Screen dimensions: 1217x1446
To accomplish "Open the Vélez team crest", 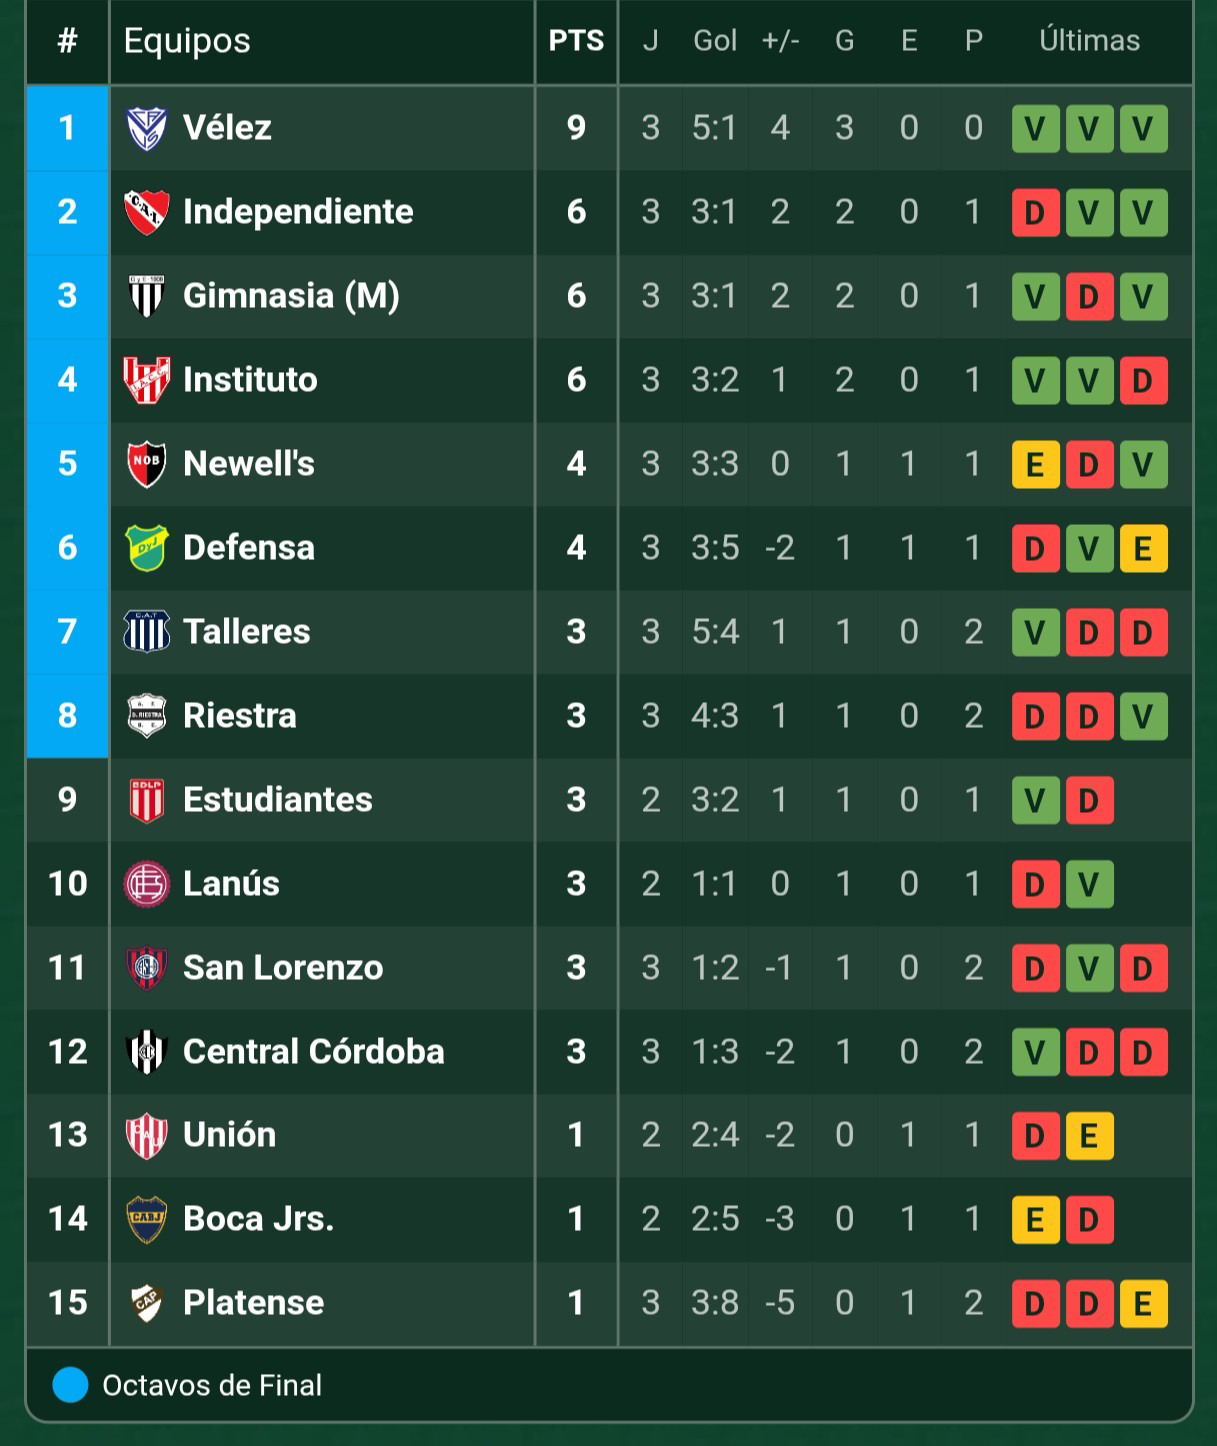I will (147, 128).
